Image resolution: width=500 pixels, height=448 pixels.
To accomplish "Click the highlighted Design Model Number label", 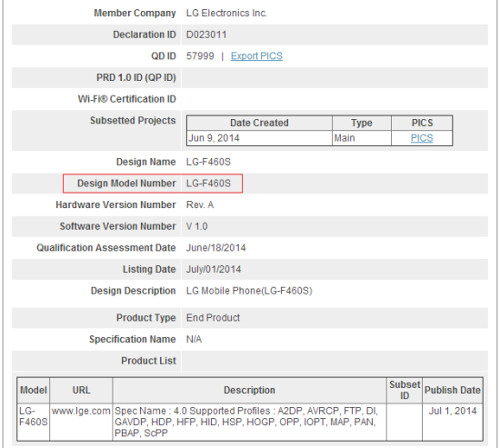I will (x=126, y=183).
